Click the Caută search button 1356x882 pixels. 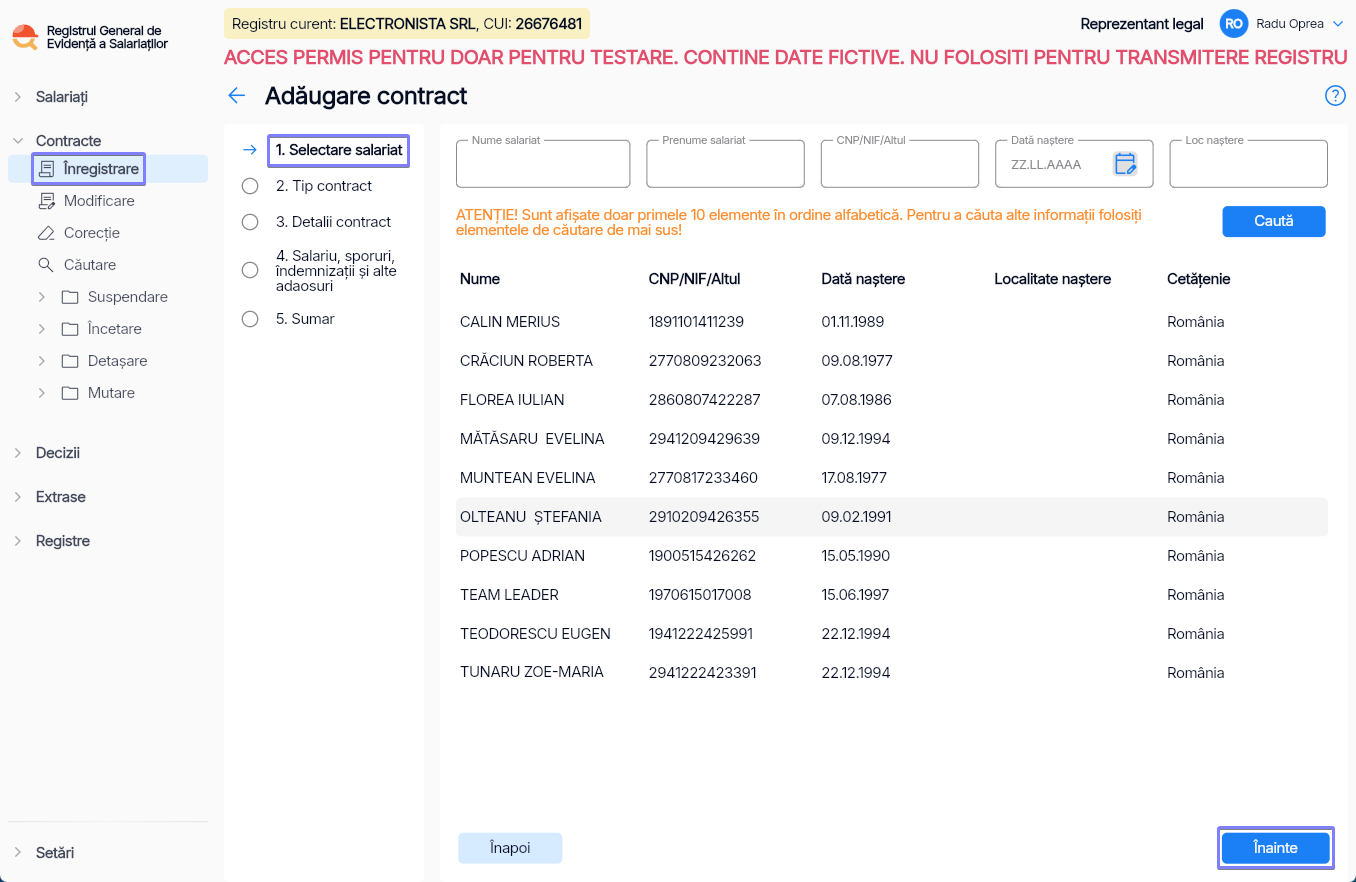(1274, 221)
